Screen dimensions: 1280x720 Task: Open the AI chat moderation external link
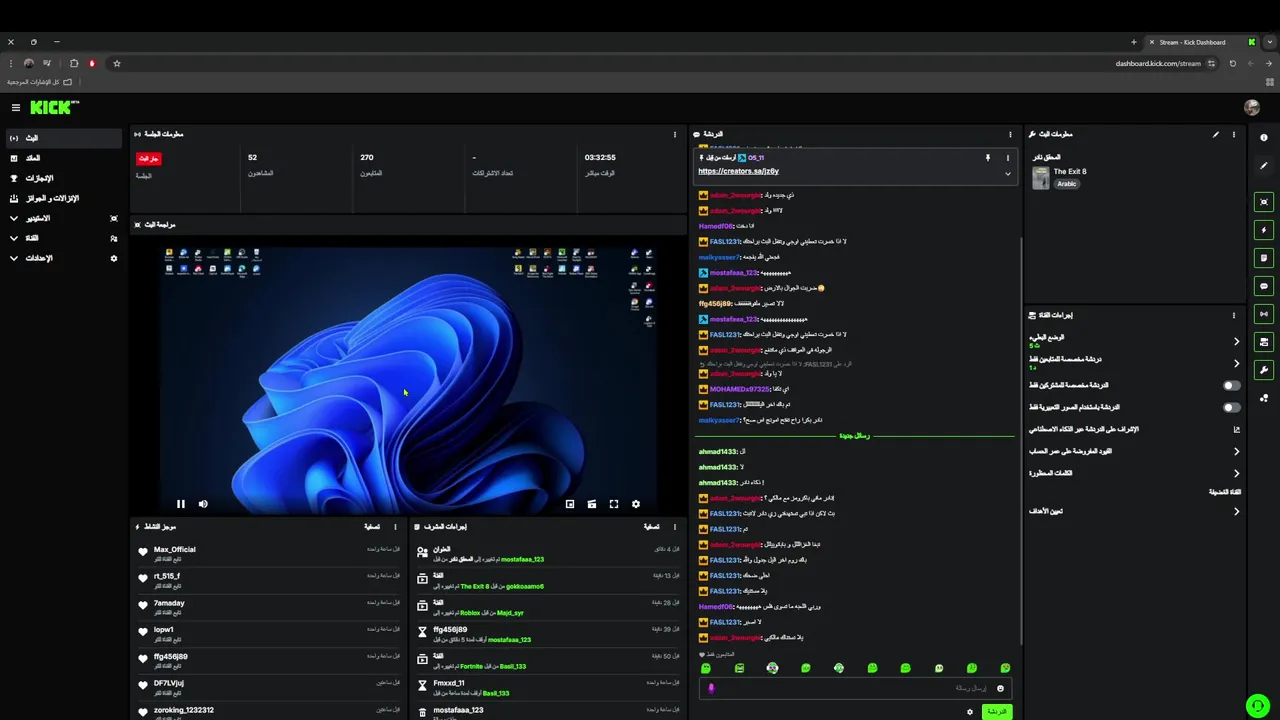pos(1236,429)
